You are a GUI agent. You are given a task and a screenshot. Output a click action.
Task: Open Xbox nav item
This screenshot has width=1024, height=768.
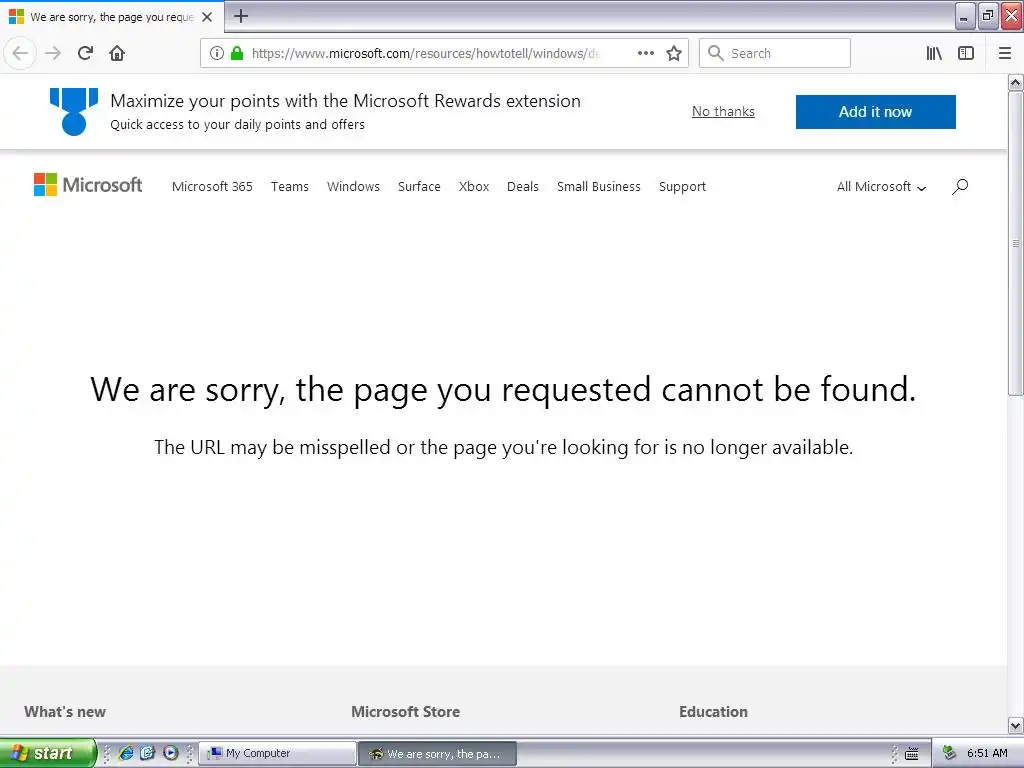(x=473, y=187)
